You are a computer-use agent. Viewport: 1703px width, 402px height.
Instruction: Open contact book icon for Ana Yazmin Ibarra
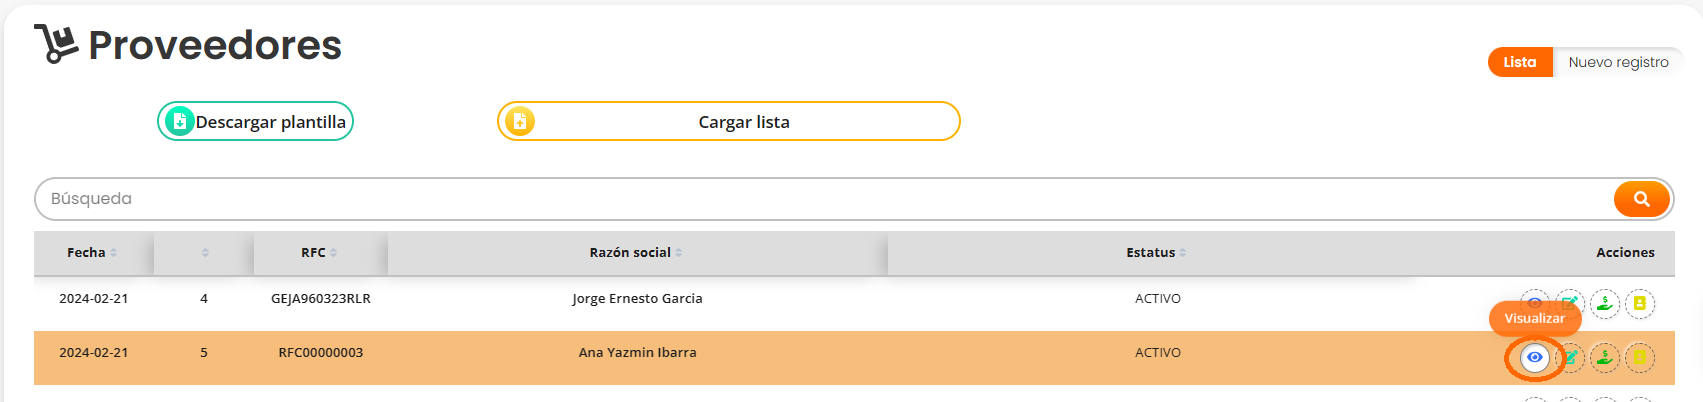1640,357
